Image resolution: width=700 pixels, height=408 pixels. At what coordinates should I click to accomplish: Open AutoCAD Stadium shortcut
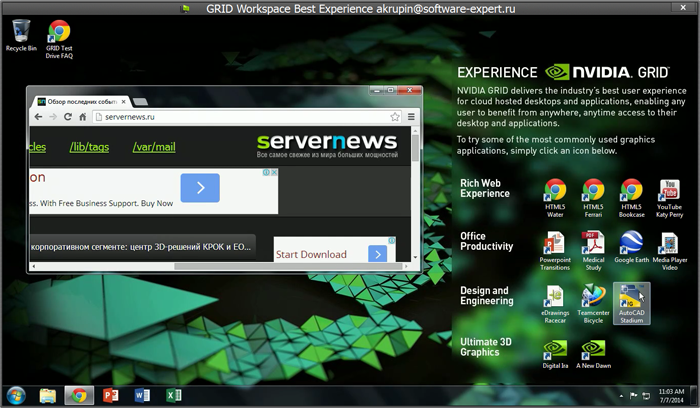(632, 304)
